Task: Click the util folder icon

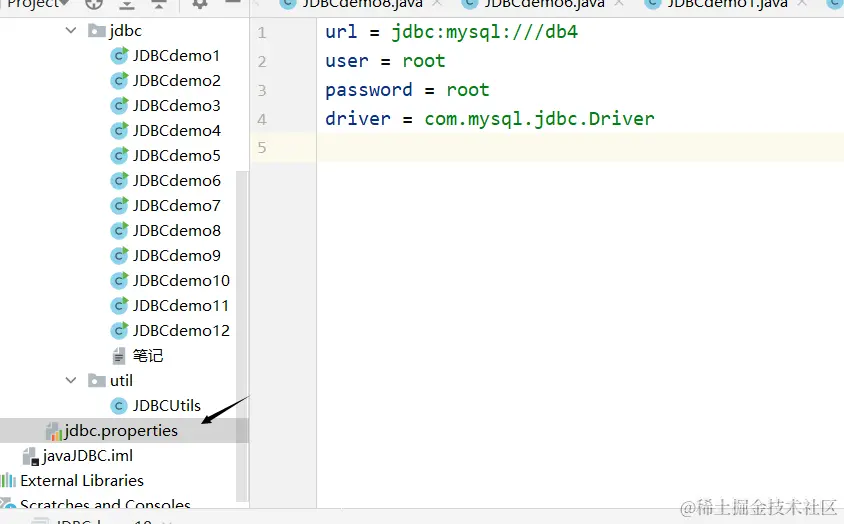Action: pos(96,381)
